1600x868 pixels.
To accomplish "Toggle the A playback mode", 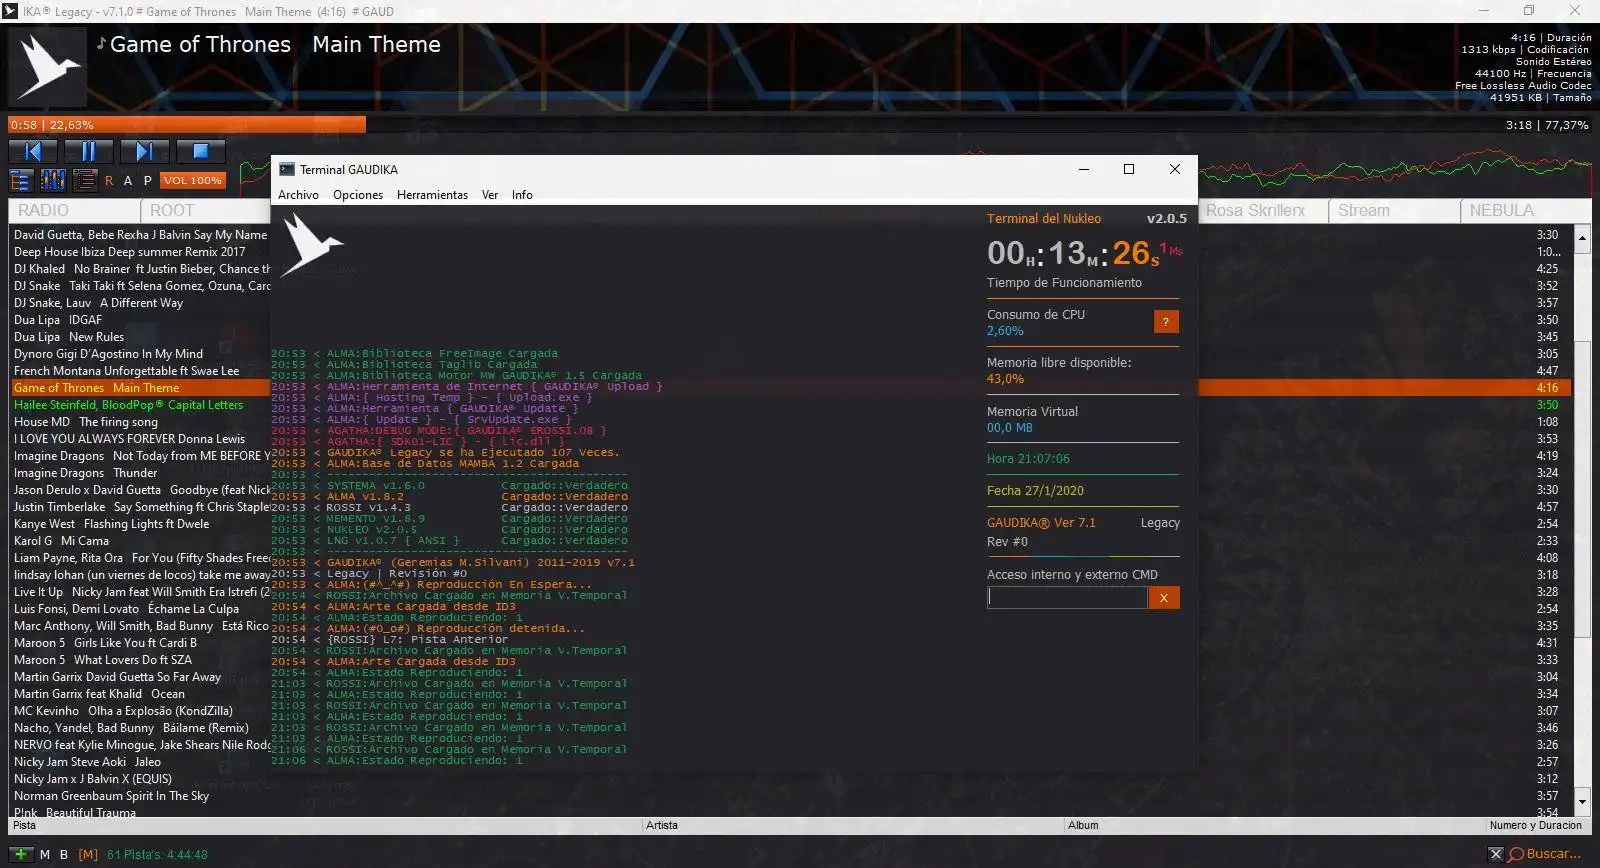I will (x=128, y=181).
